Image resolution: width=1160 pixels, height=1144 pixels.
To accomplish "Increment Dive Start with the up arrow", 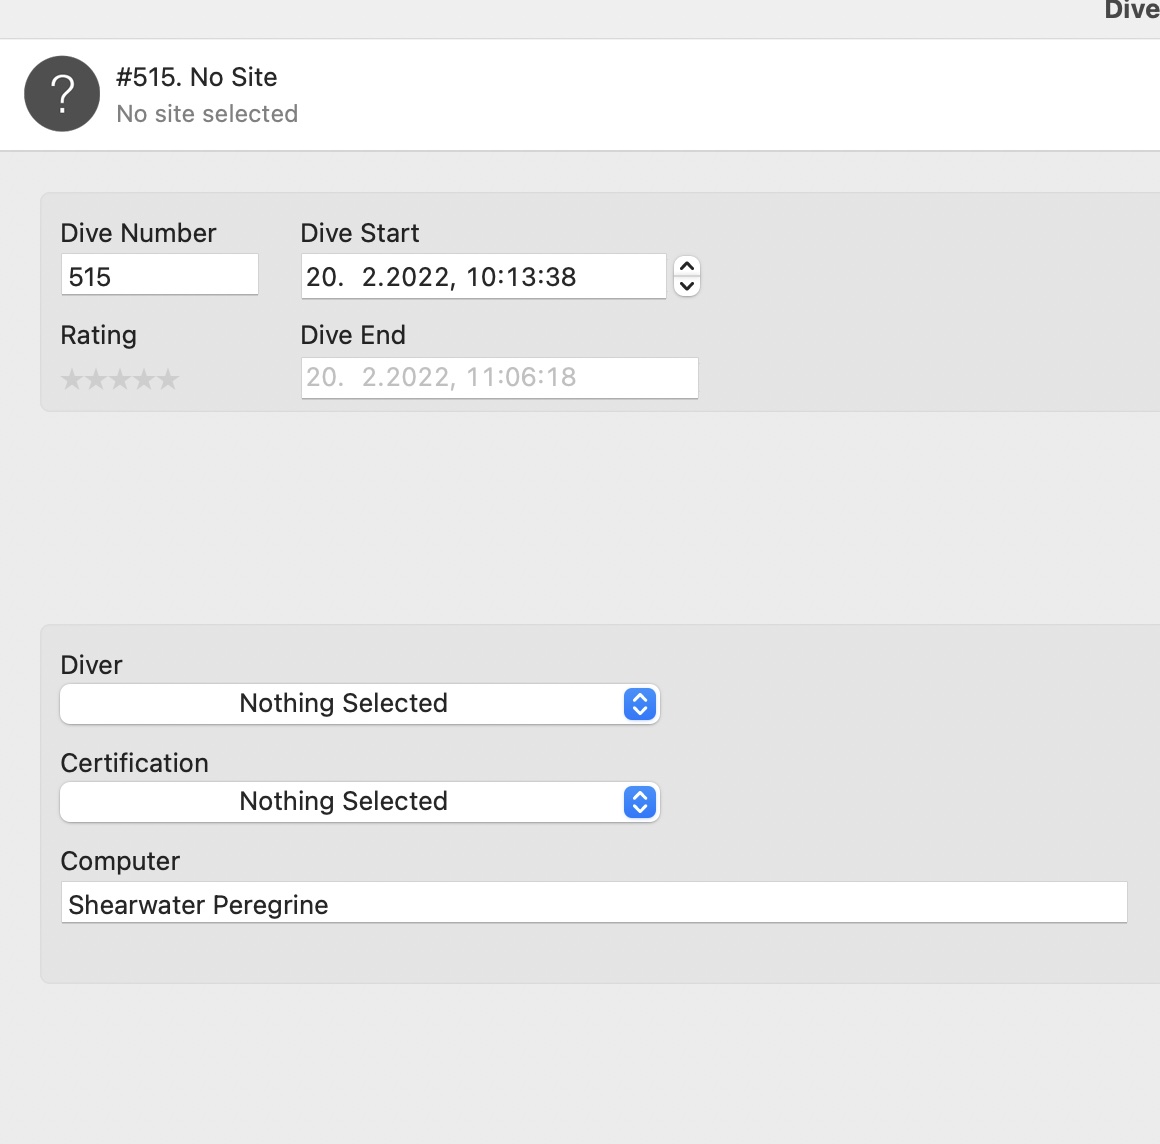I will (x=687, y=267).
